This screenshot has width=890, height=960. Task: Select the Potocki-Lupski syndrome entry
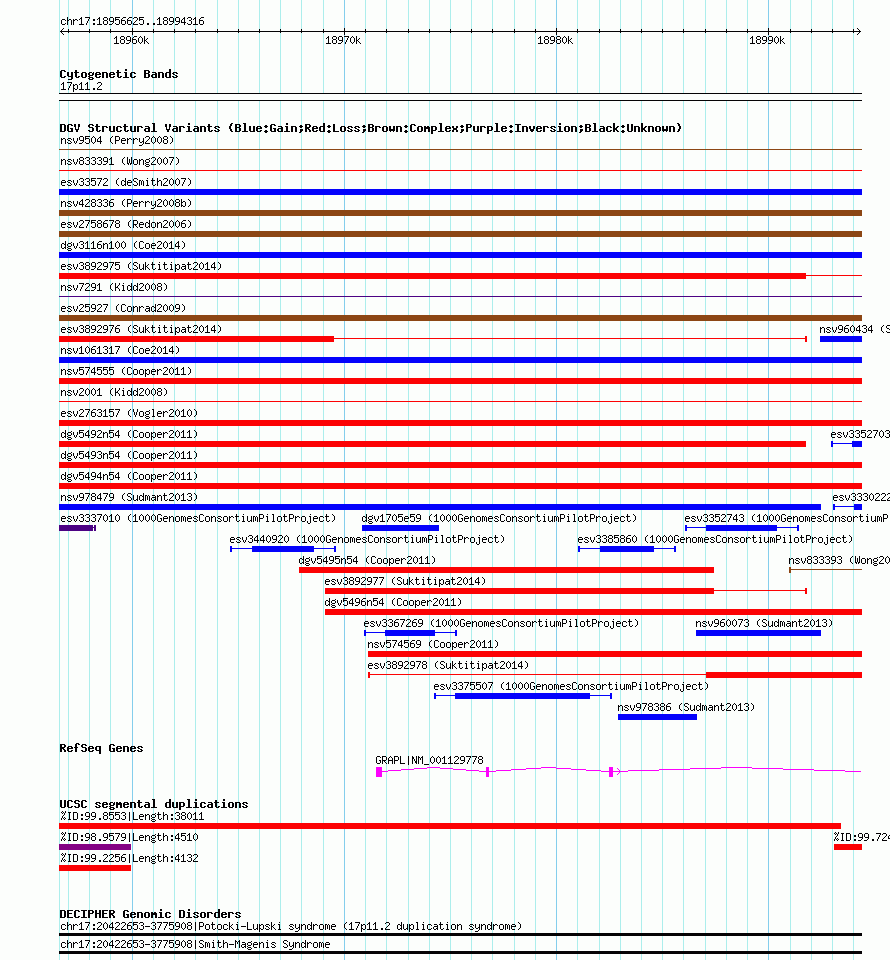click(x=291, y=926)
